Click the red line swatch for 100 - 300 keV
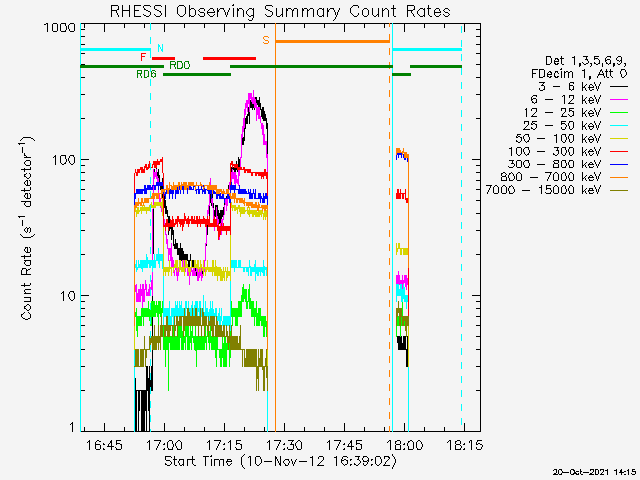This screenshot has width=640, height=480. [x=619, y=151]
